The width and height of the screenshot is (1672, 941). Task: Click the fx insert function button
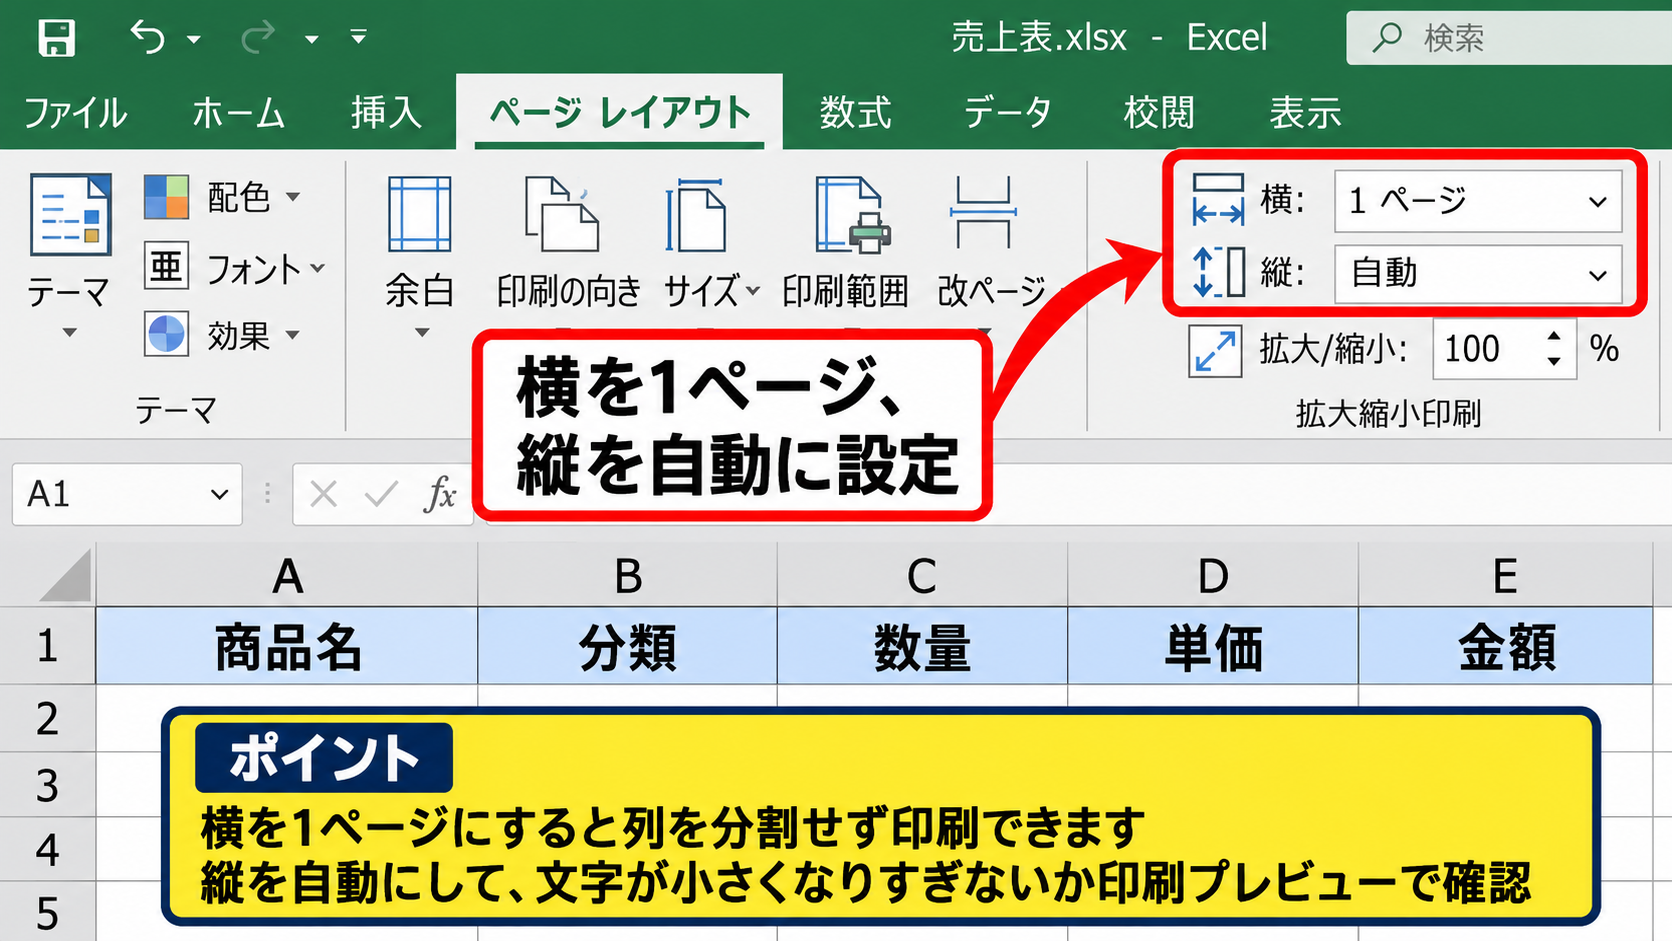[x=440, y=494]
